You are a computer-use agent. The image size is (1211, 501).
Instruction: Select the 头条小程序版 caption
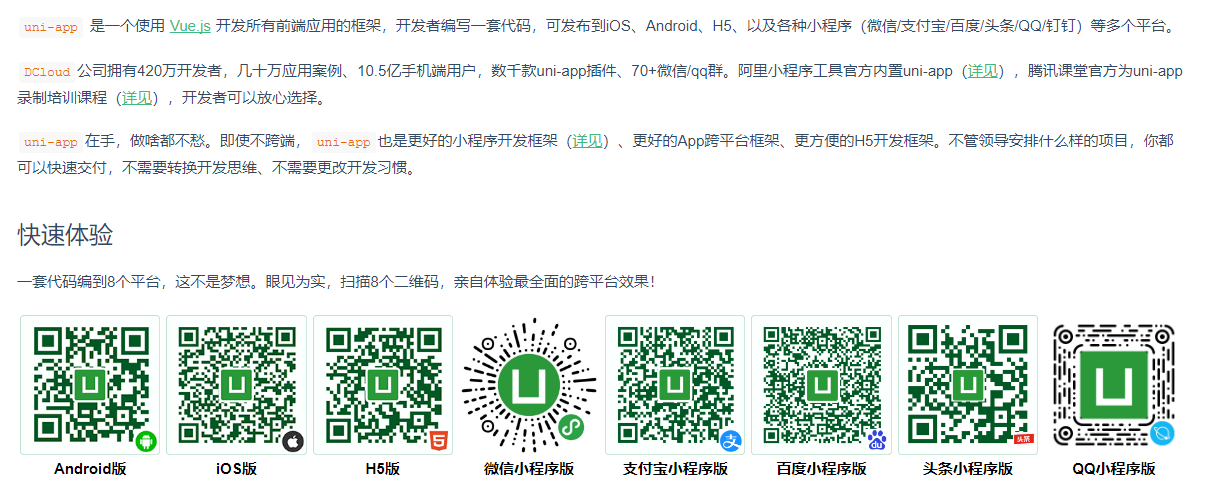968,468
